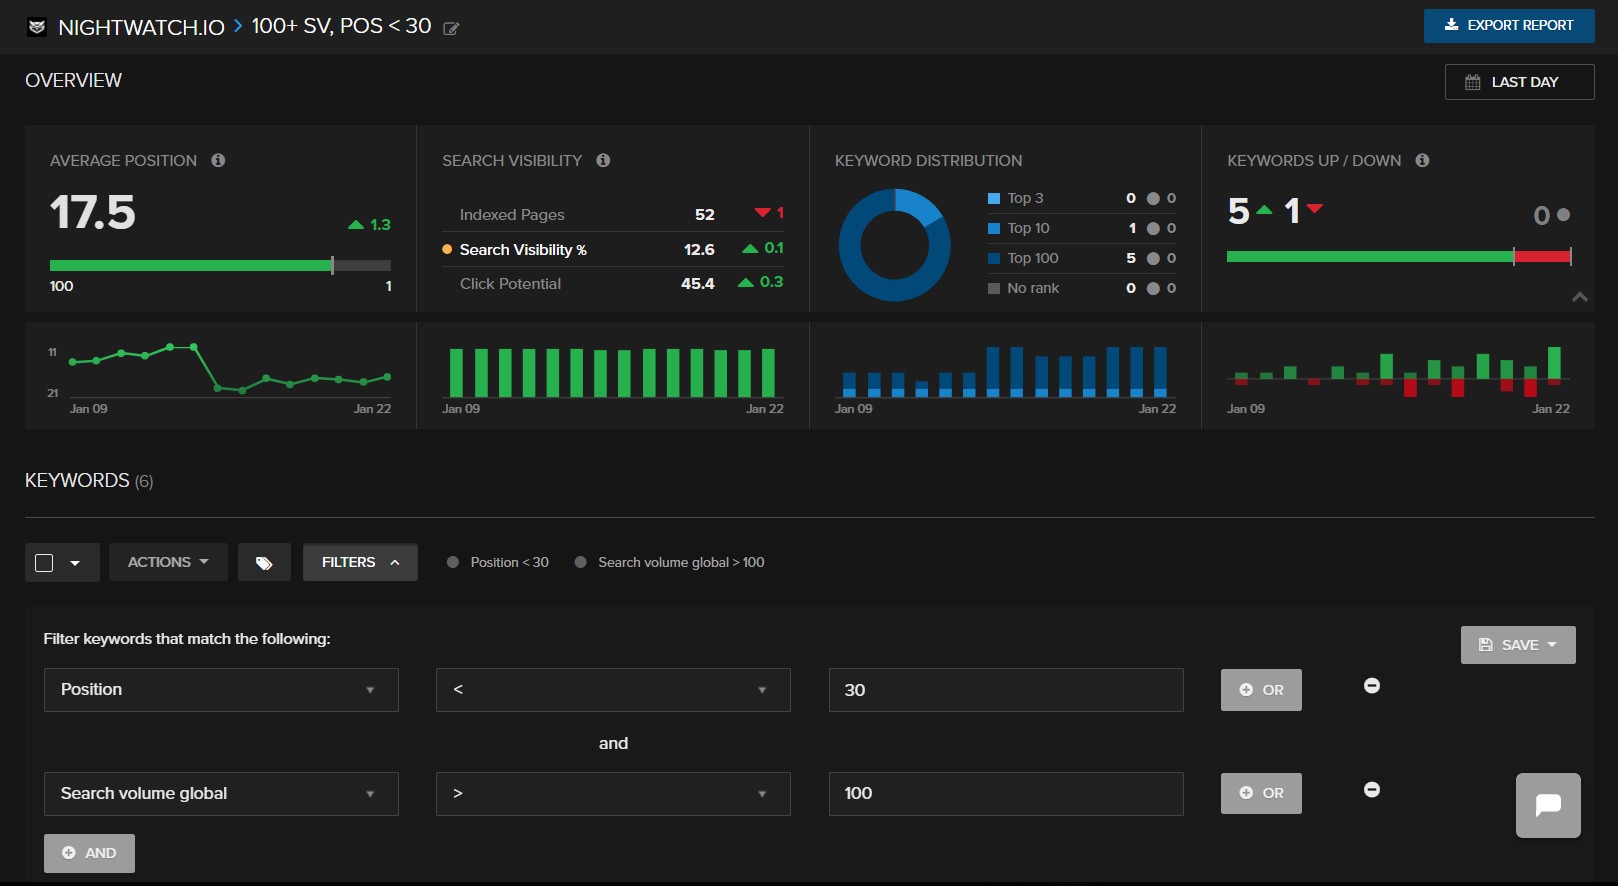
Task: Open the Actions menu
Action: pyautogui.click(x=168, y=563)
